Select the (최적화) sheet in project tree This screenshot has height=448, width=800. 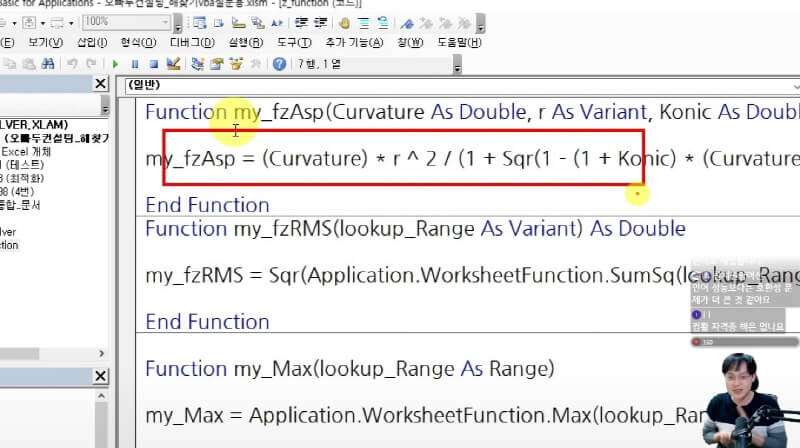(x=32, y=178)
